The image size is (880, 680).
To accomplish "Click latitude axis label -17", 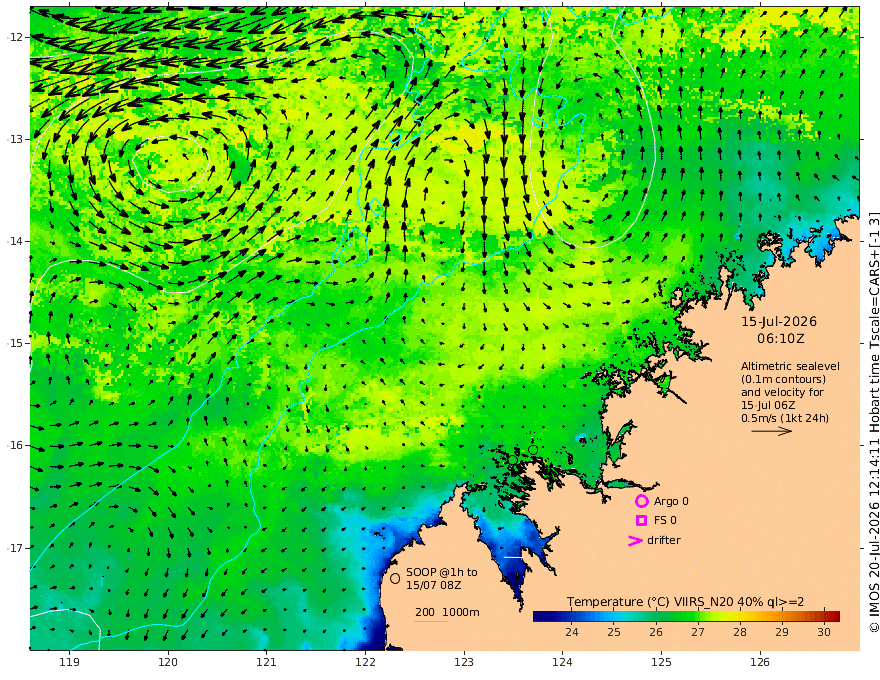I will (15, 548).
